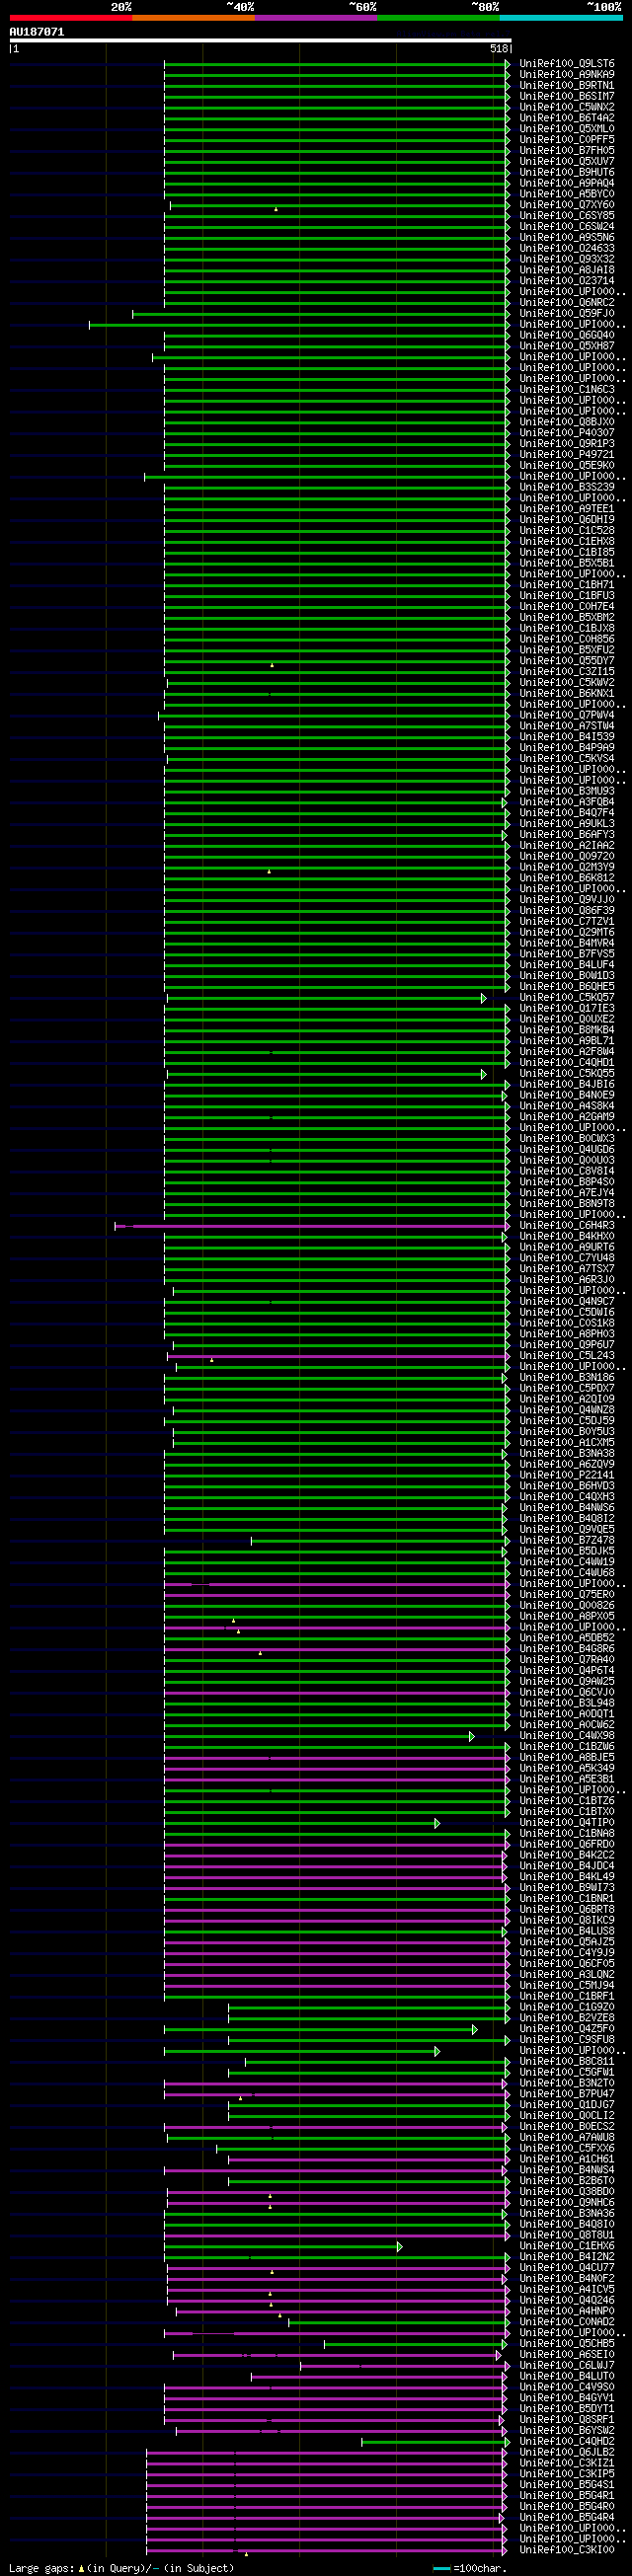The height and width of the screenshot is (2576, 632).
Task: Select the UniRef100_Q59FJ0 label
Action: pos(567,314)
